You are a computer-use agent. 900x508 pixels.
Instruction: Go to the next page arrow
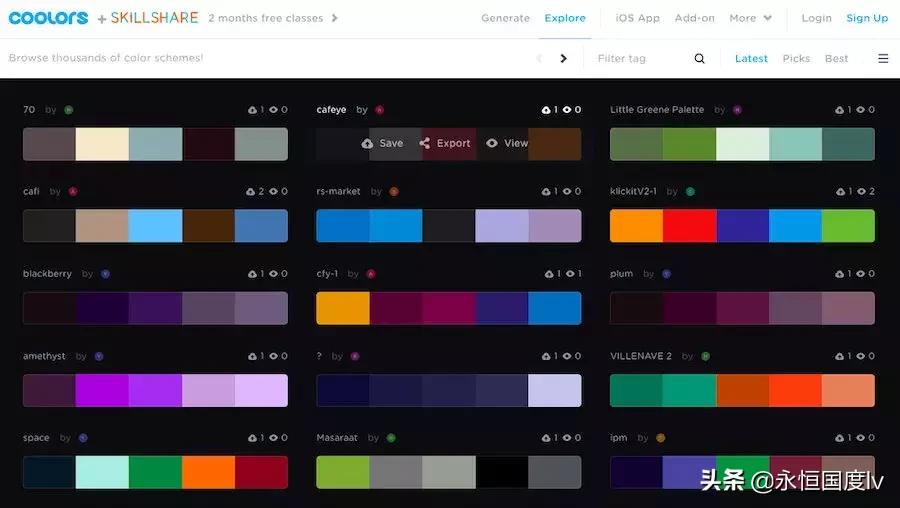[563, 58]
